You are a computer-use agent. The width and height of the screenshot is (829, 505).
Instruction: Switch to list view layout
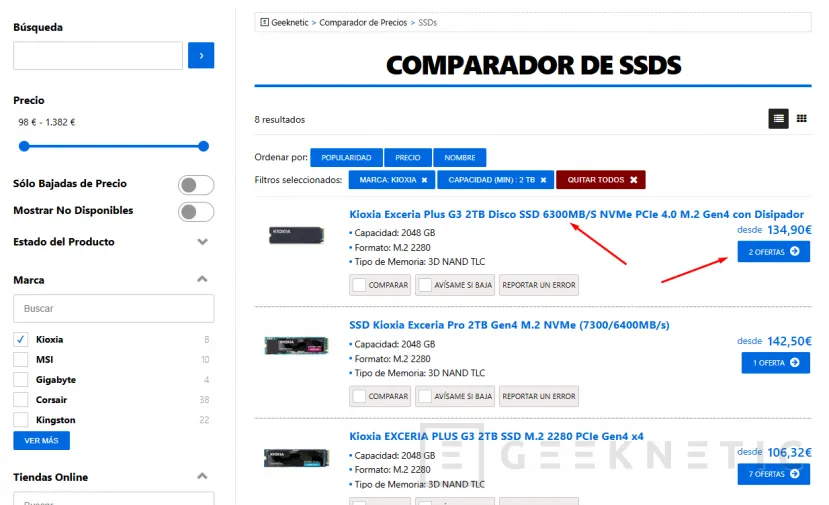coord(778,118)
